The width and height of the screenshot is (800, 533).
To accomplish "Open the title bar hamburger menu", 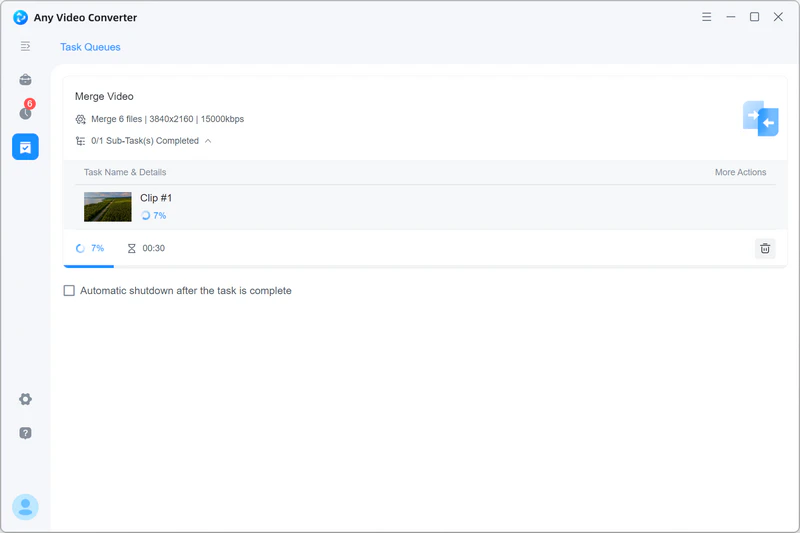I will point(707,17).
